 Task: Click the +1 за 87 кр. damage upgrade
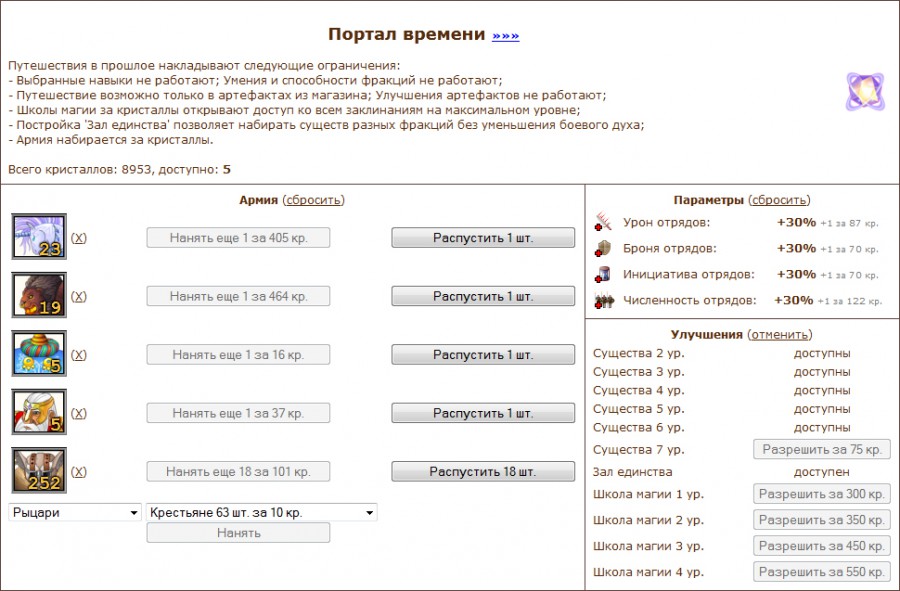pos(849,223)
